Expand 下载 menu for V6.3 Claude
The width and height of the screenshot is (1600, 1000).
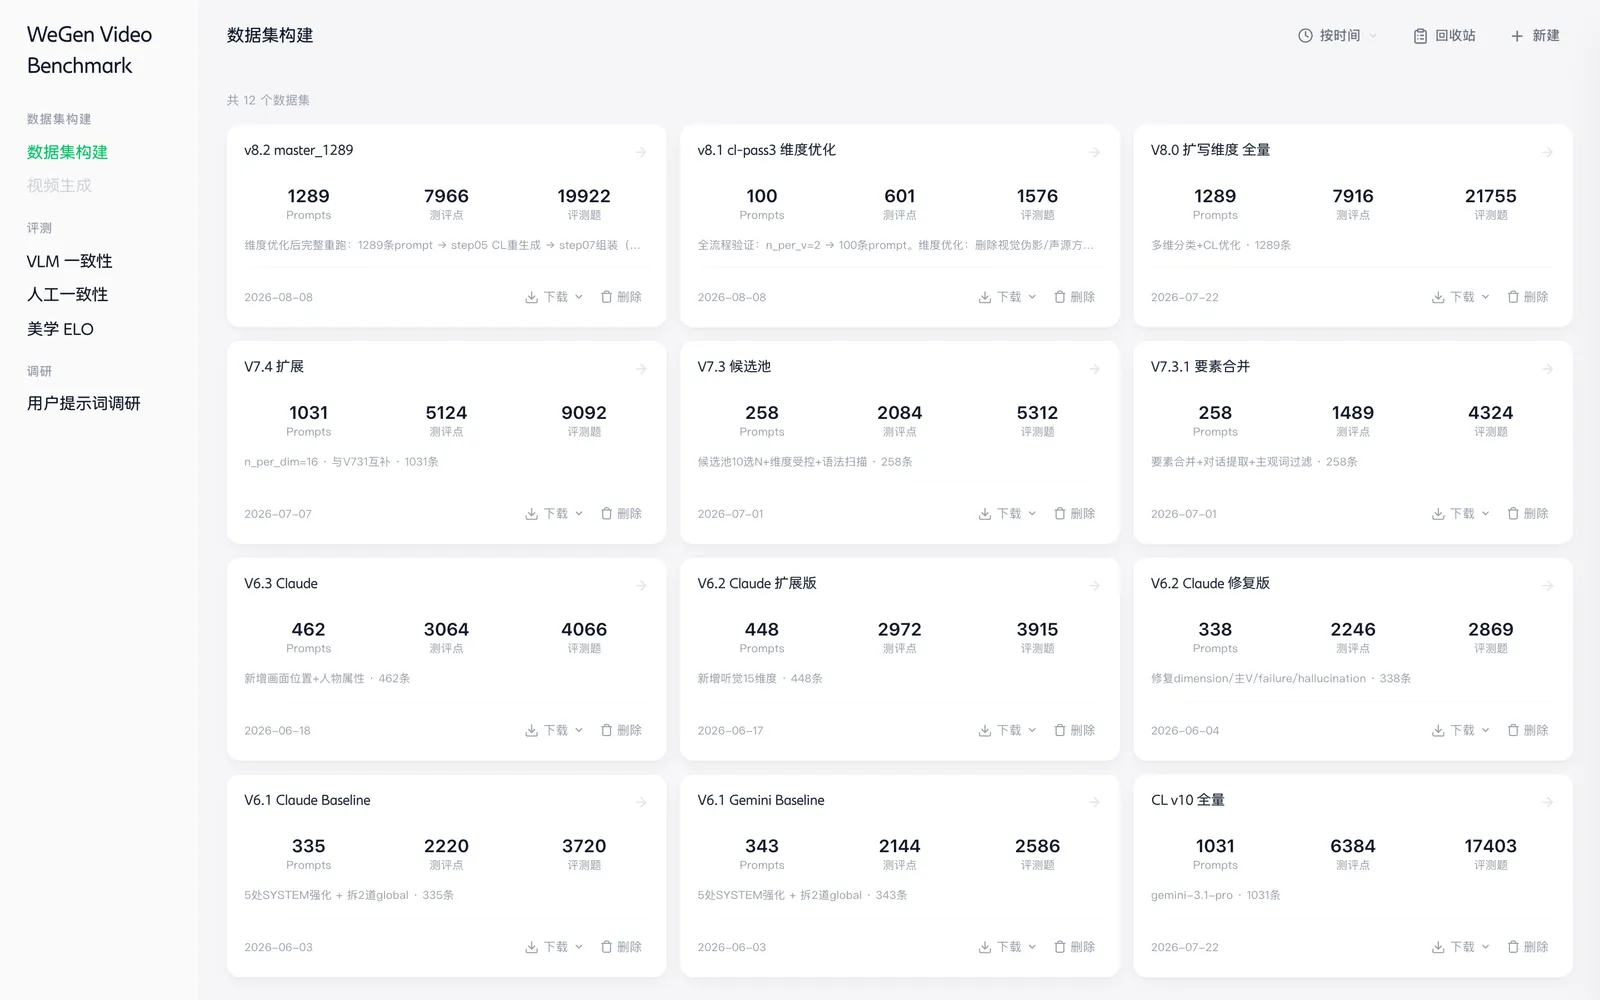(554, 731)
